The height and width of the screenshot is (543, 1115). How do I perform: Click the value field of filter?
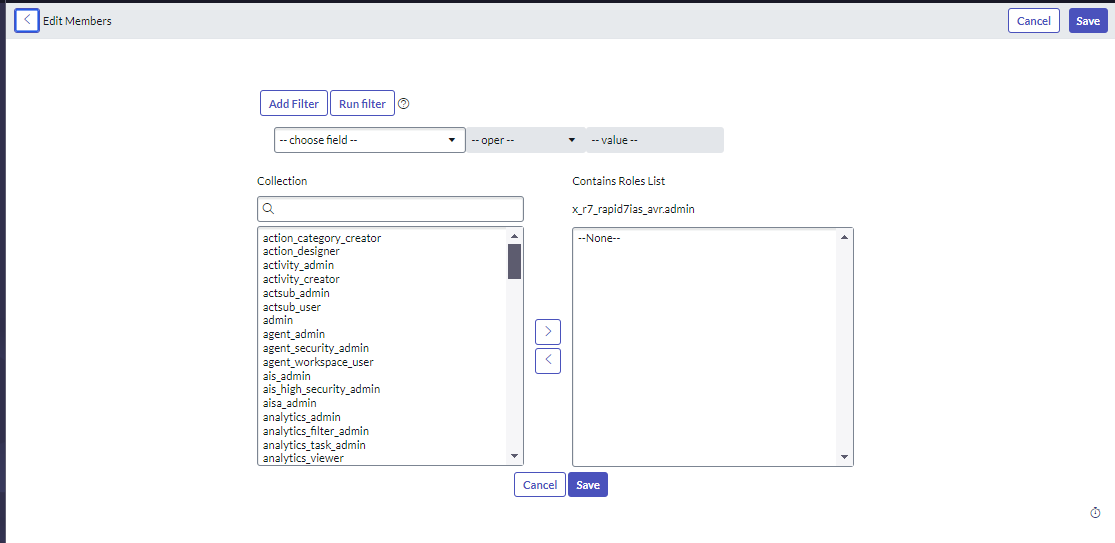[x=655, y=140]
